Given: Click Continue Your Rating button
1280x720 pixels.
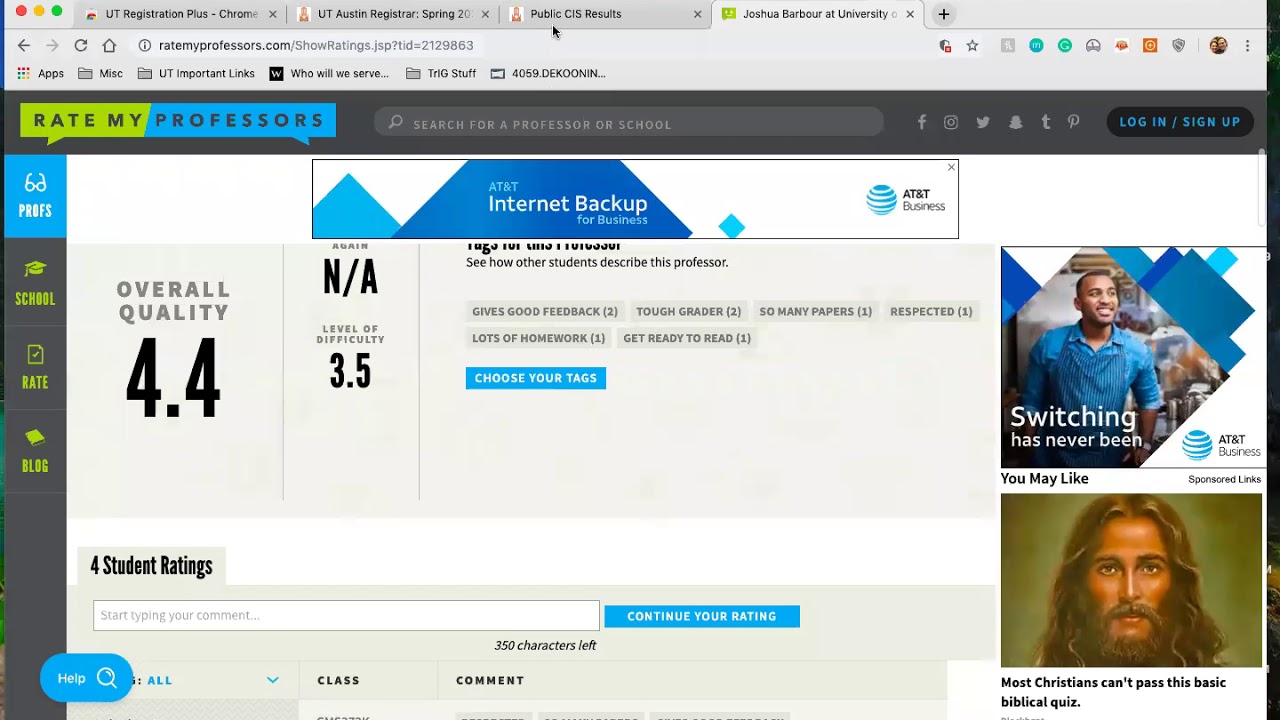Looking at the screenshot, I should click(x=702, y=616).
